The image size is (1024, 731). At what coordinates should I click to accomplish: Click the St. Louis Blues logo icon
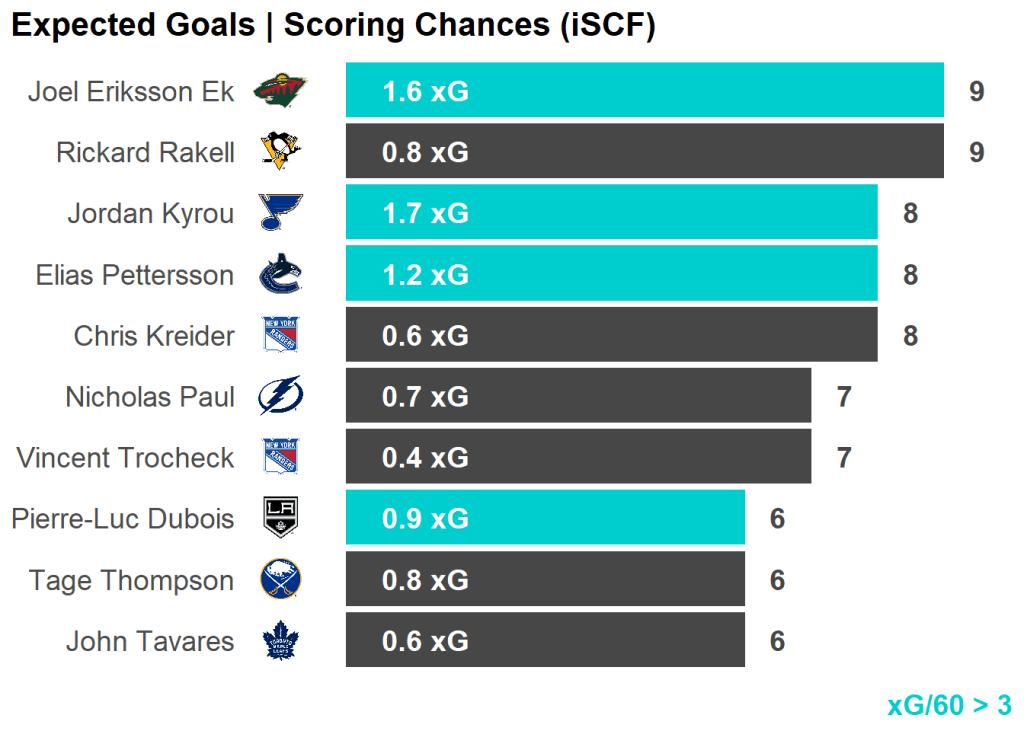(280, 213)
